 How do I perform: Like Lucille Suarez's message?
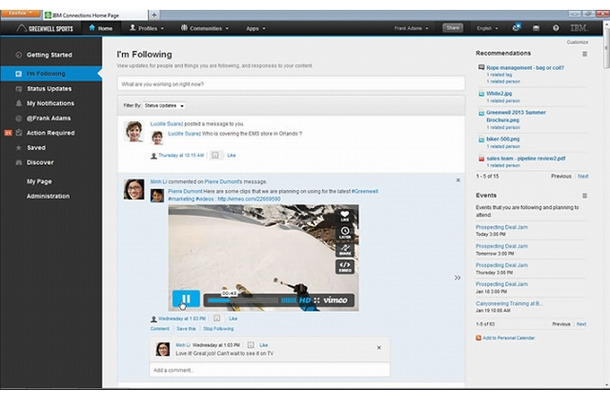coord(231,155)
